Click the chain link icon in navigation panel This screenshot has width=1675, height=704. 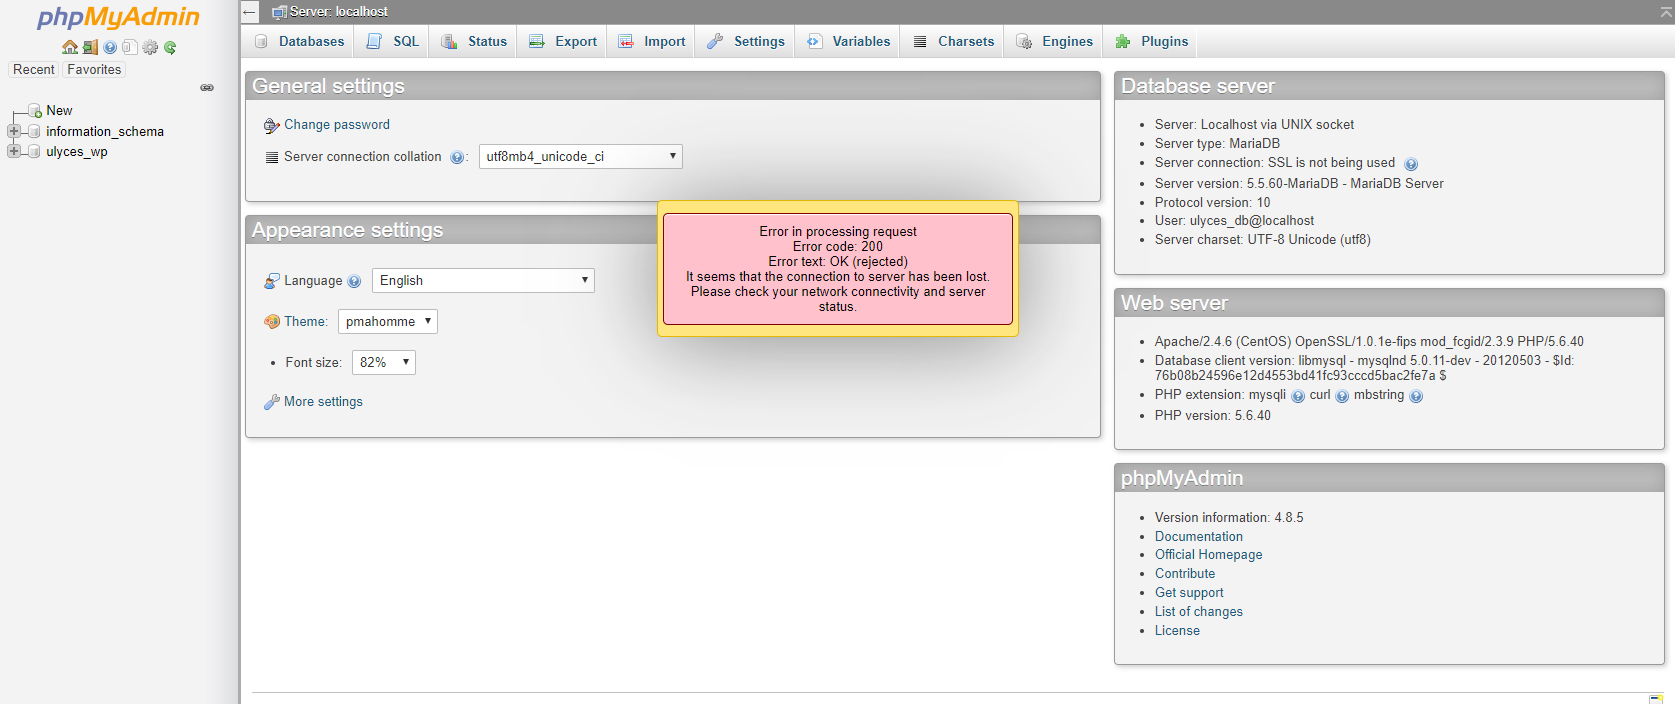[207, 88]
